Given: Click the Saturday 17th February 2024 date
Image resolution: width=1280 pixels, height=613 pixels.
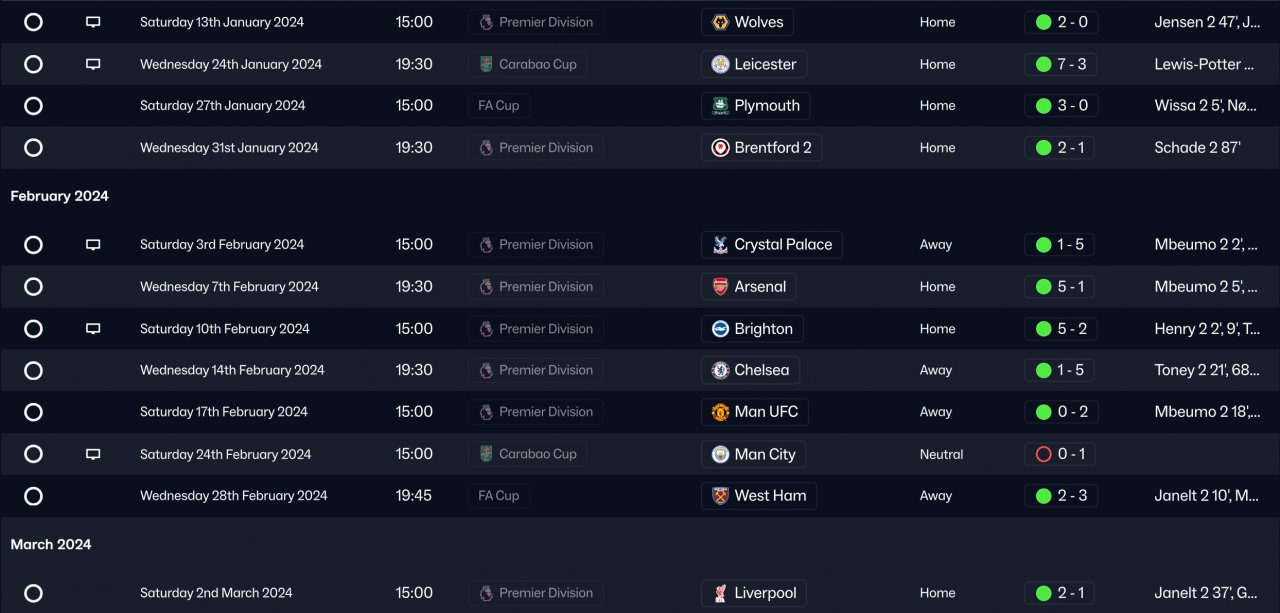Looking at the screenshot, I should pos(224,412).
